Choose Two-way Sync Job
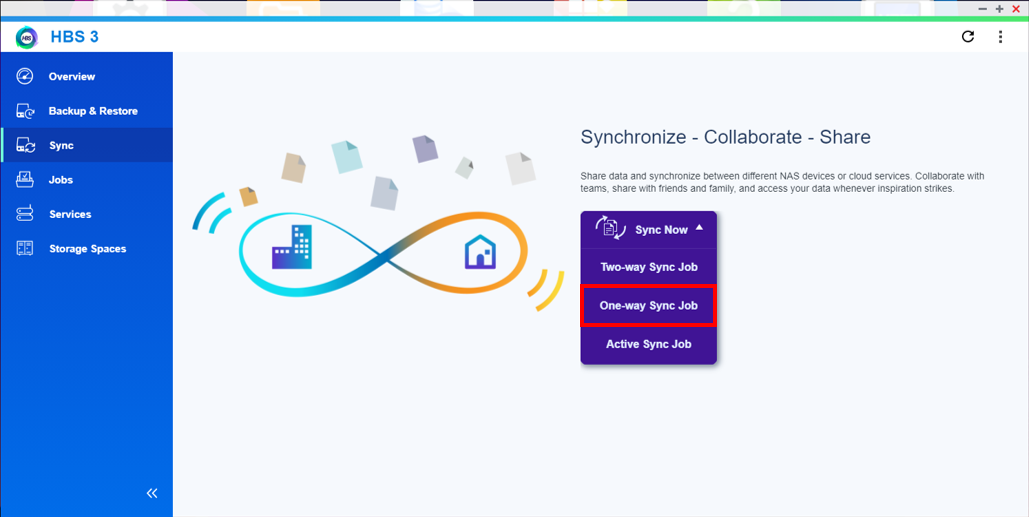Viewport: 1029px width, 517px height. pos(648,267)
